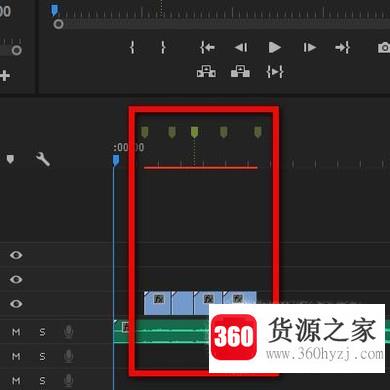Click the Extract icon
The image size is (390, 390).
240,72
